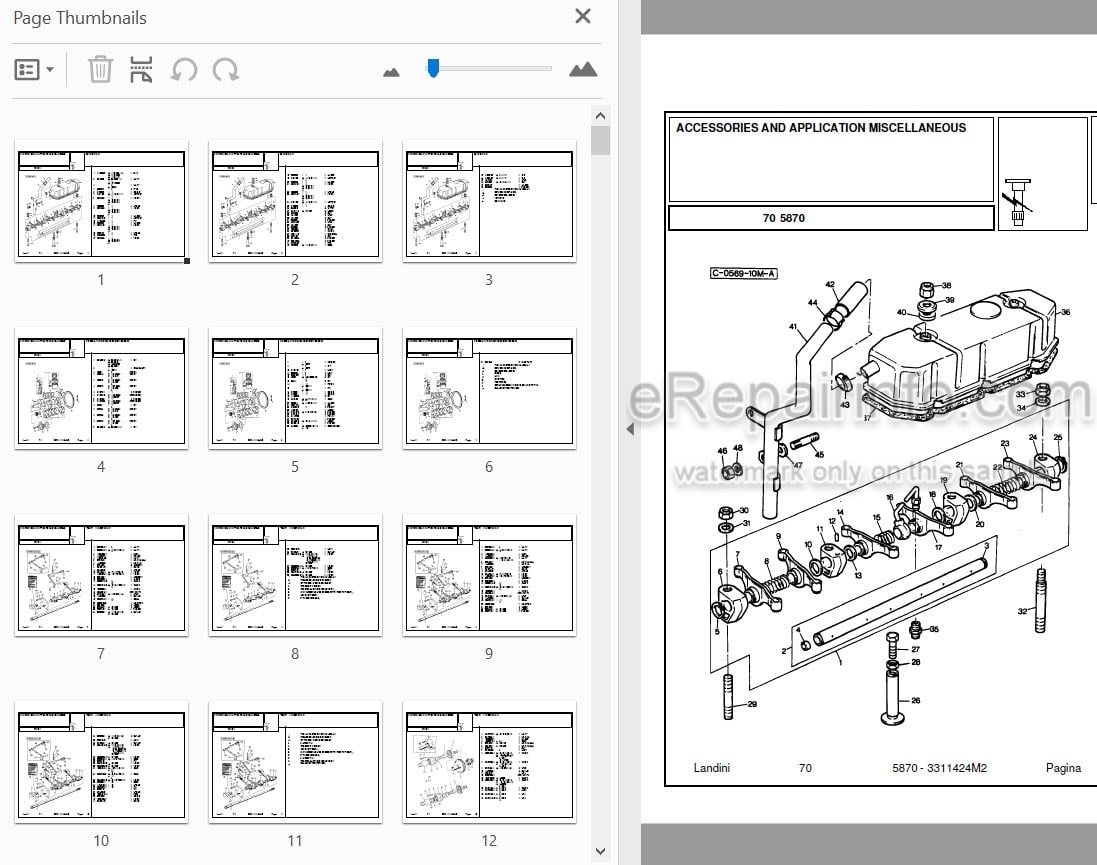This screenshot has height=865, width=1097.
Task: Collapse the panel with the left arrow
Action: pyautogui.click(x=630, y=429)
